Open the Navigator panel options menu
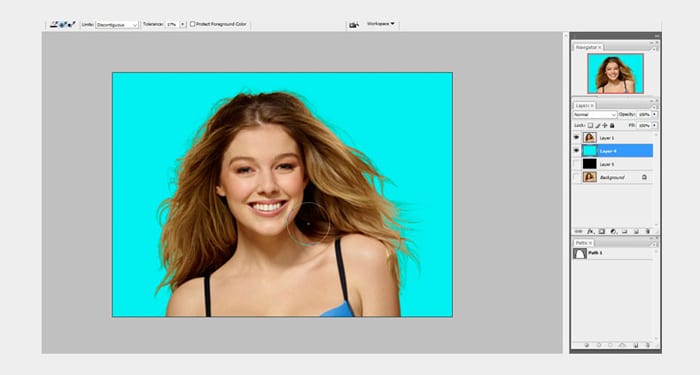The width and height of the screenshot is (700, 375). coord(654,49)
